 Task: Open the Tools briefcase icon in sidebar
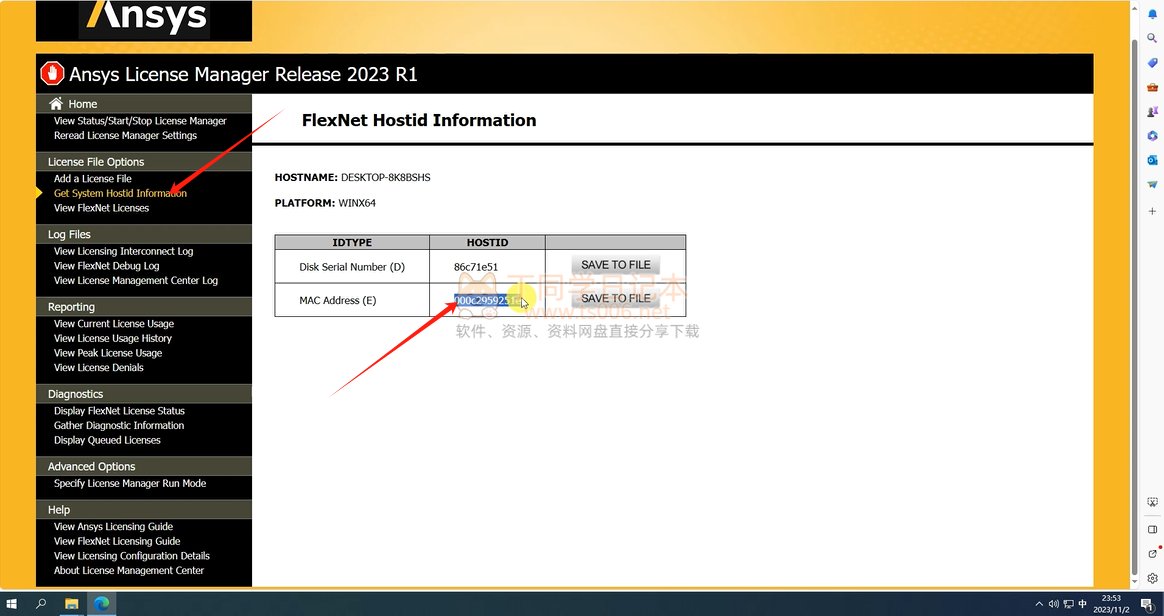1152,87
